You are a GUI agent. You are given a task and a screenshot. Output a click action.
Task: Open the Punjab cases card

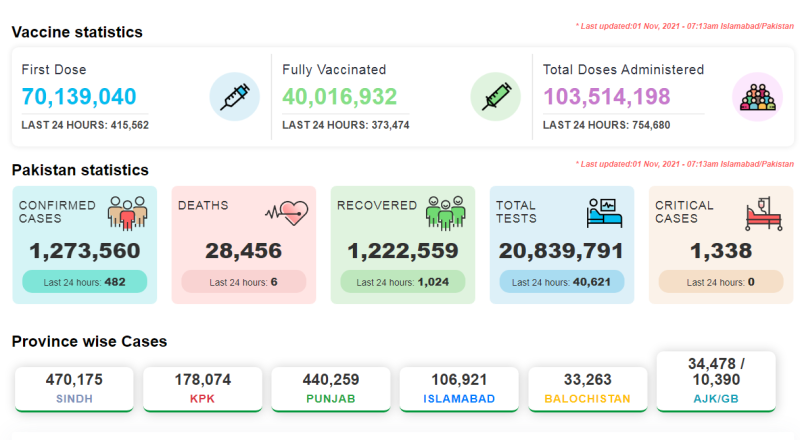(x=331, y=389)
